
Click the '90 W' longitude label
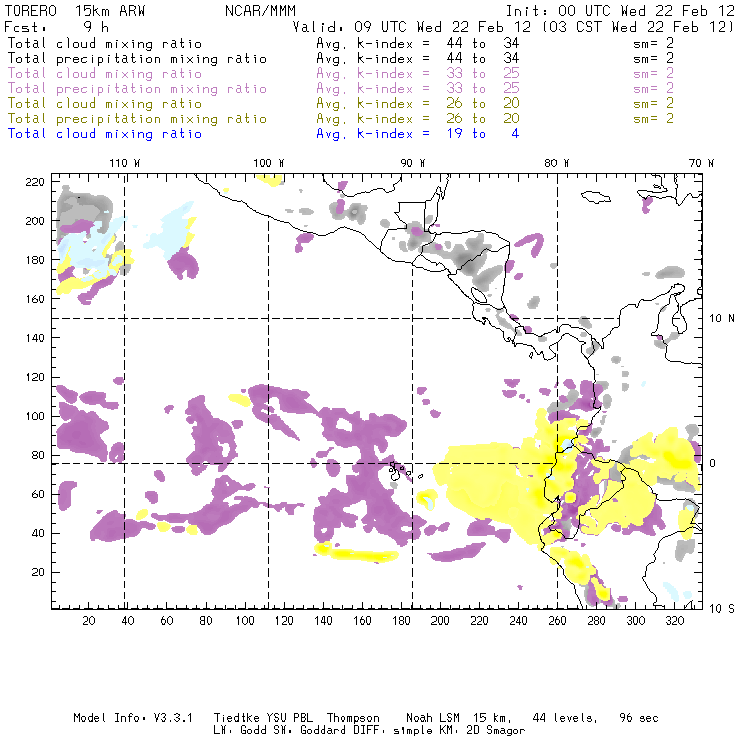[x=413, y=163]
